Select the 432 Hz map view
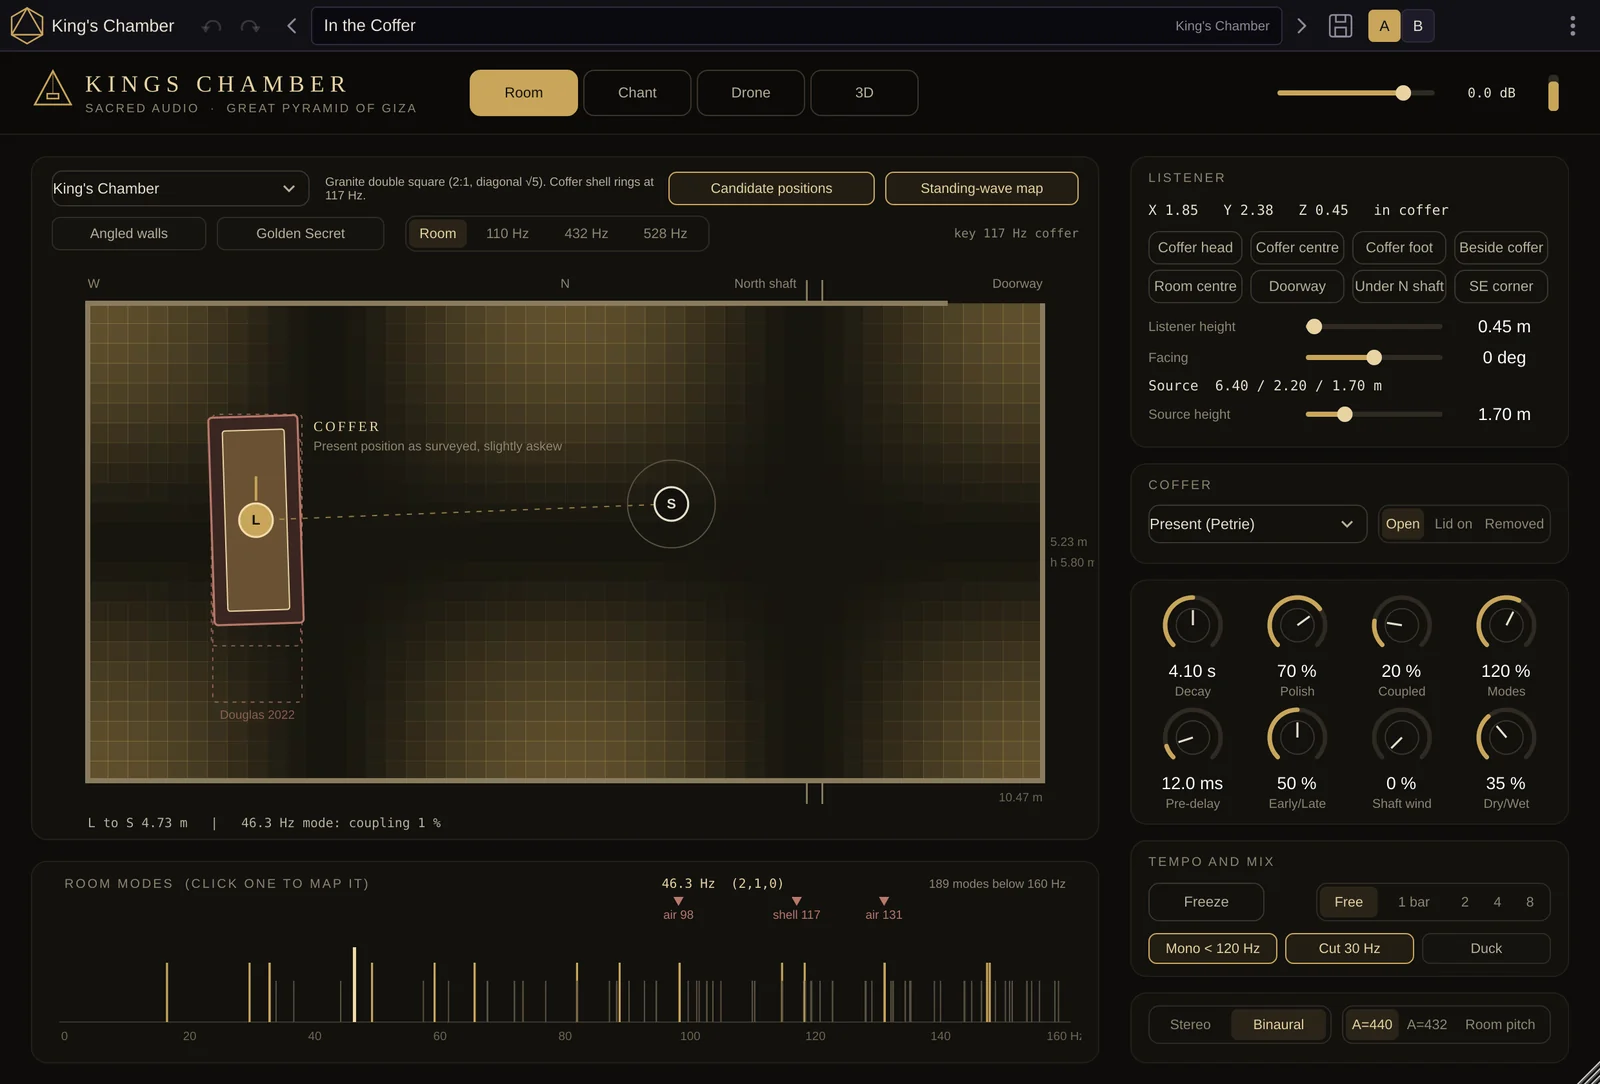1600x1084 pixels. [x=586, y=233]
